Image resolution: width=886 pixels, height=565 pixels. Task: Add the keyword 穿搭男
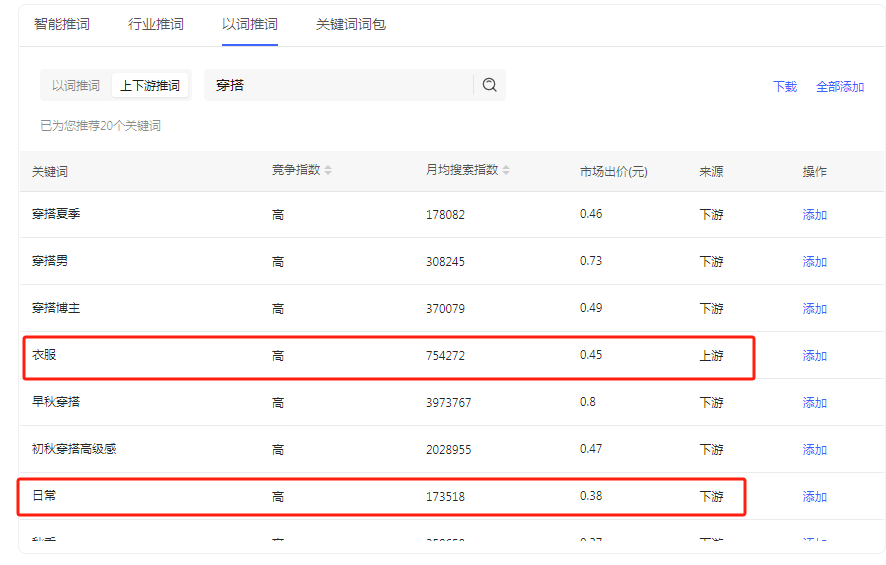coord(814,262)
